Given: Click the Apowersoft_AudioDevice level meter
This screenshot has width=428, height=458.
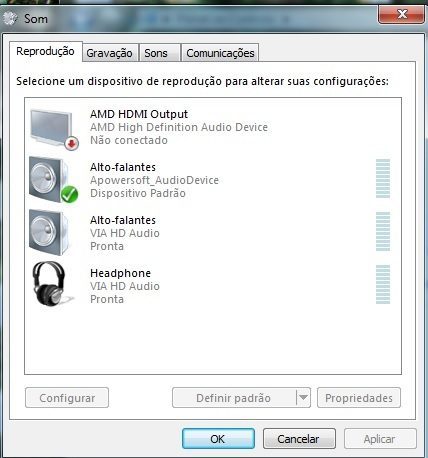Looking at the screenshot, I should (x=383, y=178).
